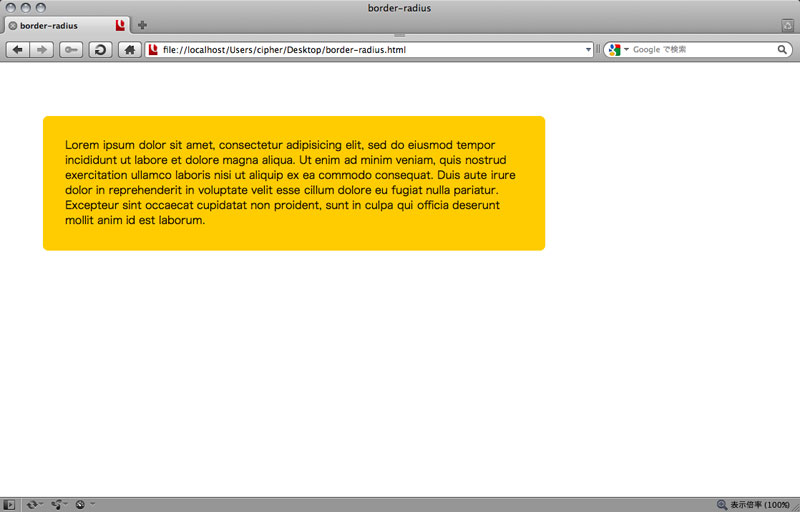
Task: Open the Google search engine dropdown
Action: [x=617, y=49]
